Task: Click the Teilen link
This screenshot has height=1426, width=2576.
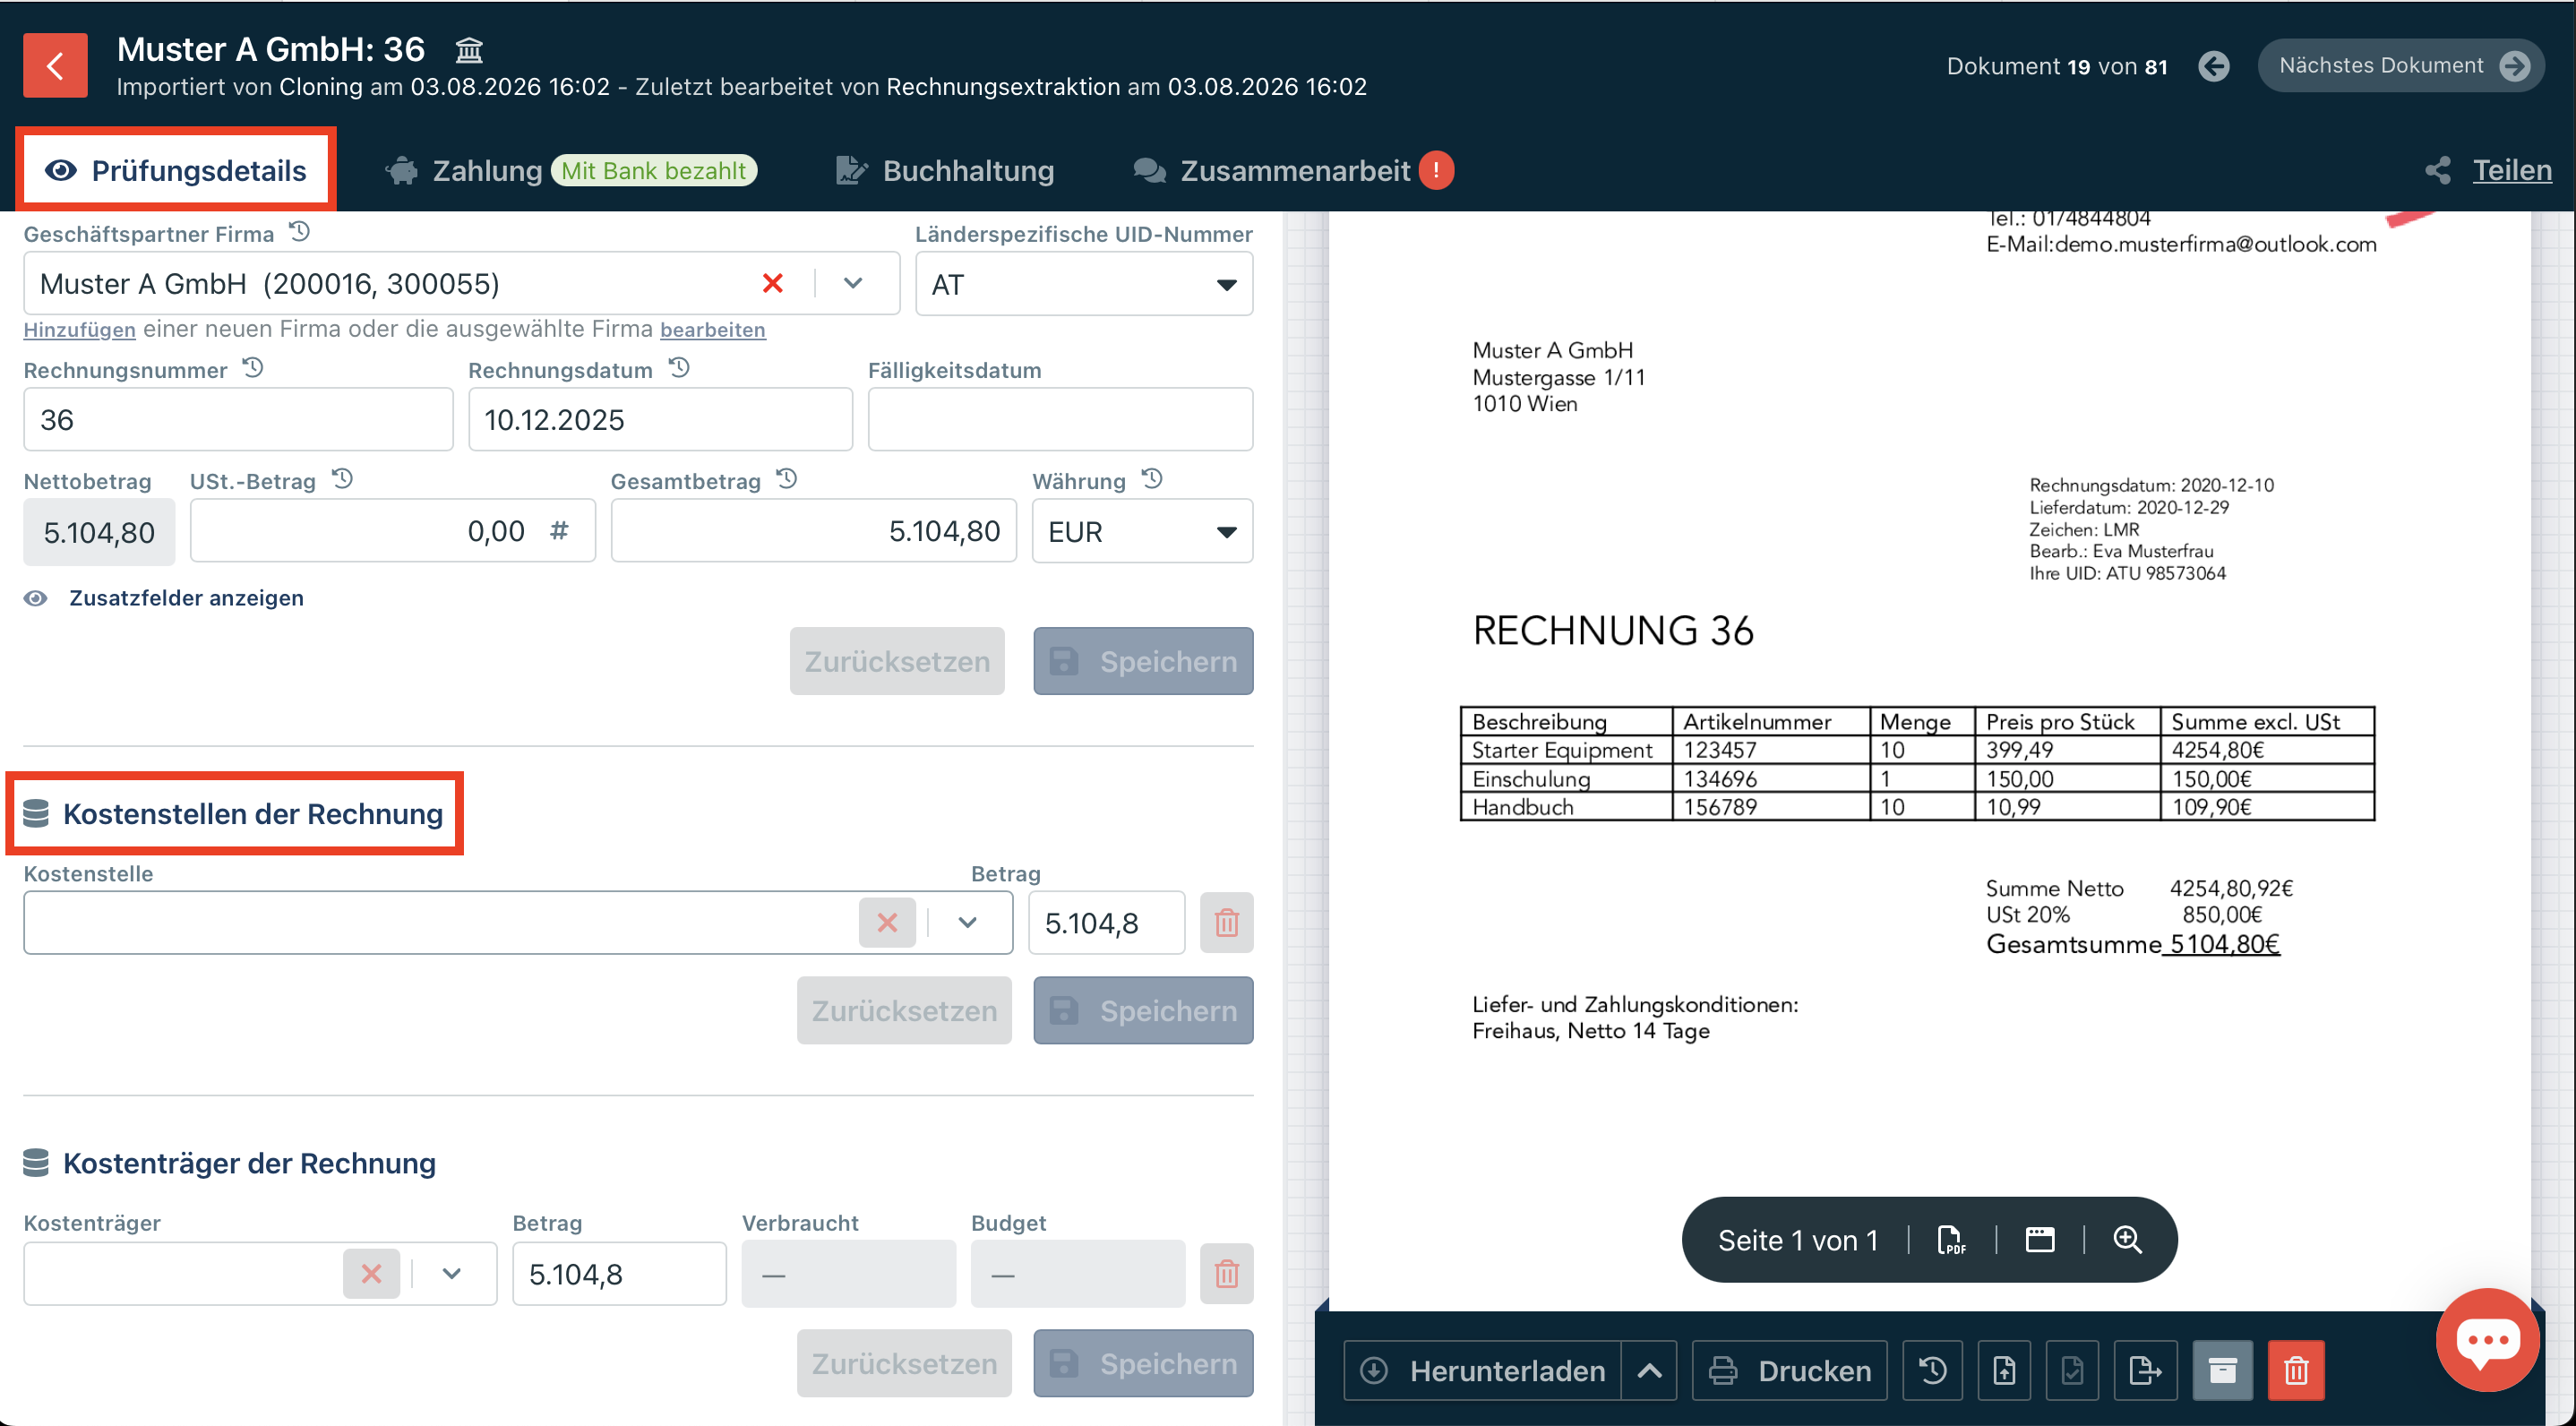Action: [2512, 170]
